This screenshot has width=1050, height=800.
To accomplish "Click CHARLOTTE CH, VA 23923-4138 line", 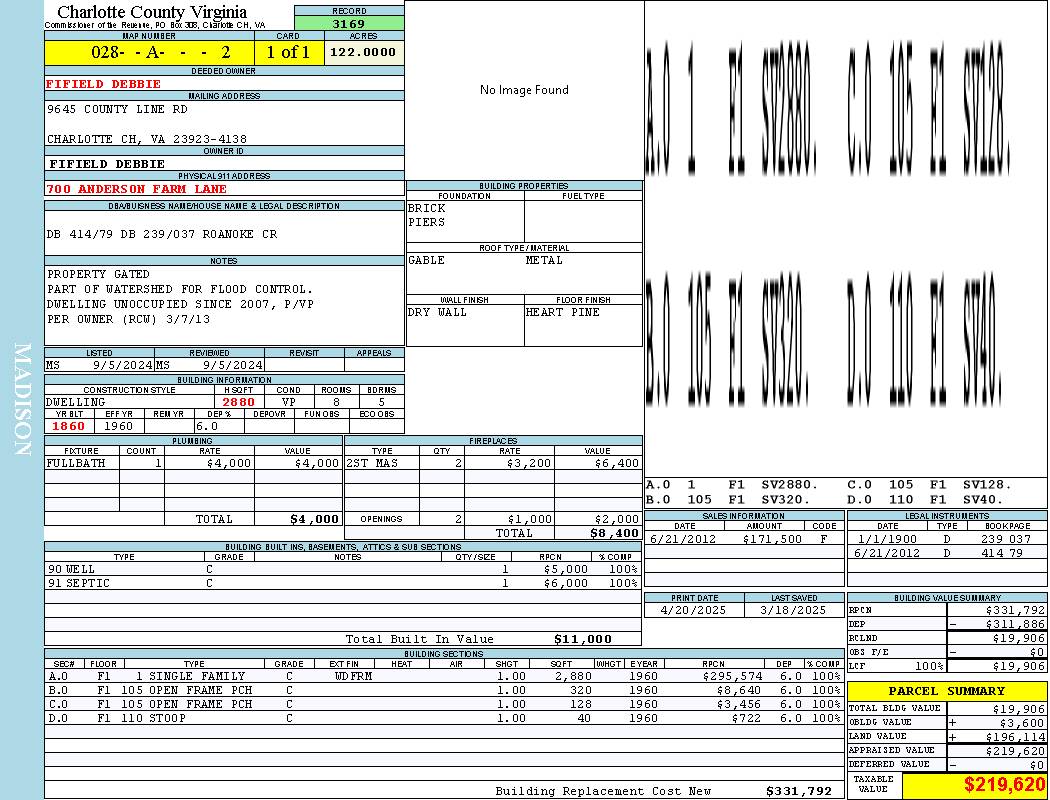I will (x=147, y=139).
